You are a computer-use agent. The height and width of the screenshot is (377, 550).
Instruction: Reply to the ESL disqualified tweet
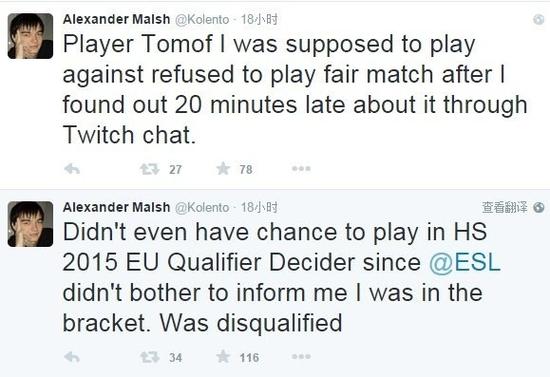click(x=72, y=357)
